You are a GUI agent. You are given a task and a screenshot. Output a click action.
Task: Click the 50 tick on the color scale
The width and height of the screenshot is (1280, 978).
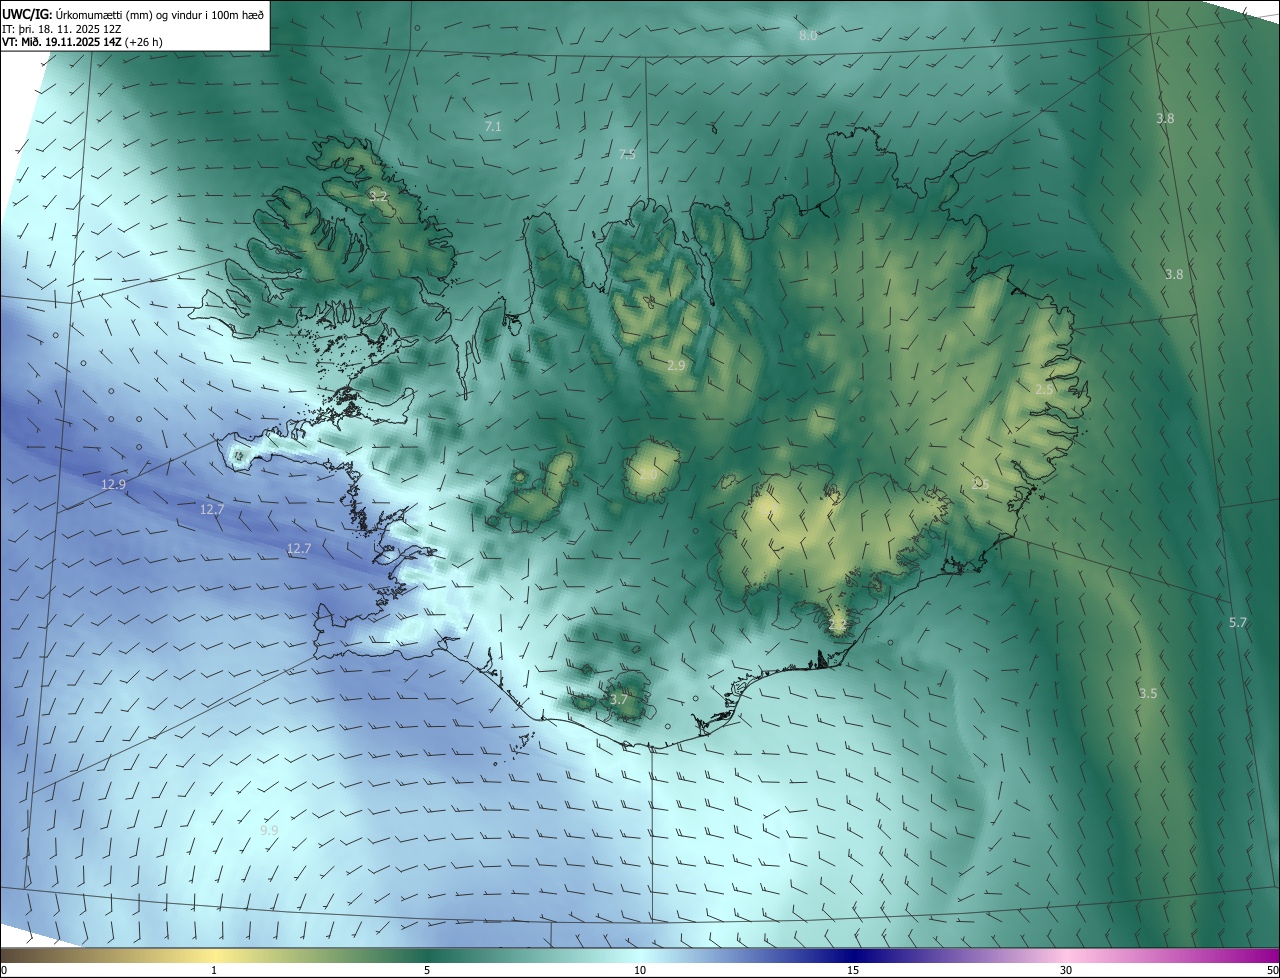[x=1272, y=970]
